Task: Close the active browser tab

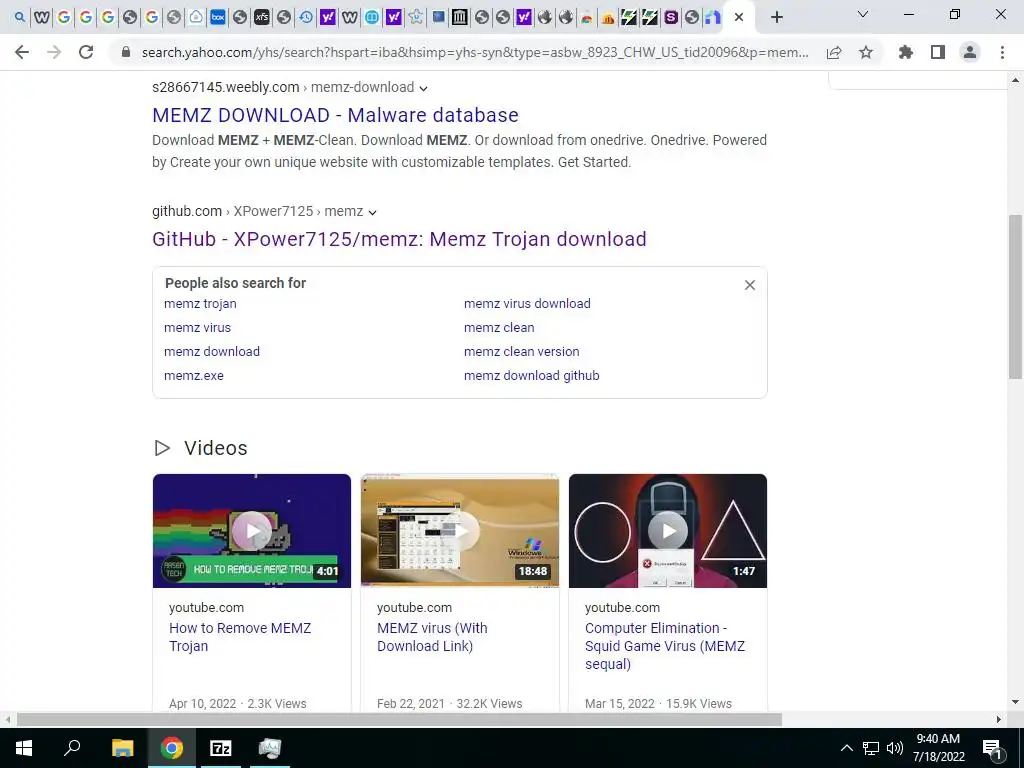Action: (739, 18)
